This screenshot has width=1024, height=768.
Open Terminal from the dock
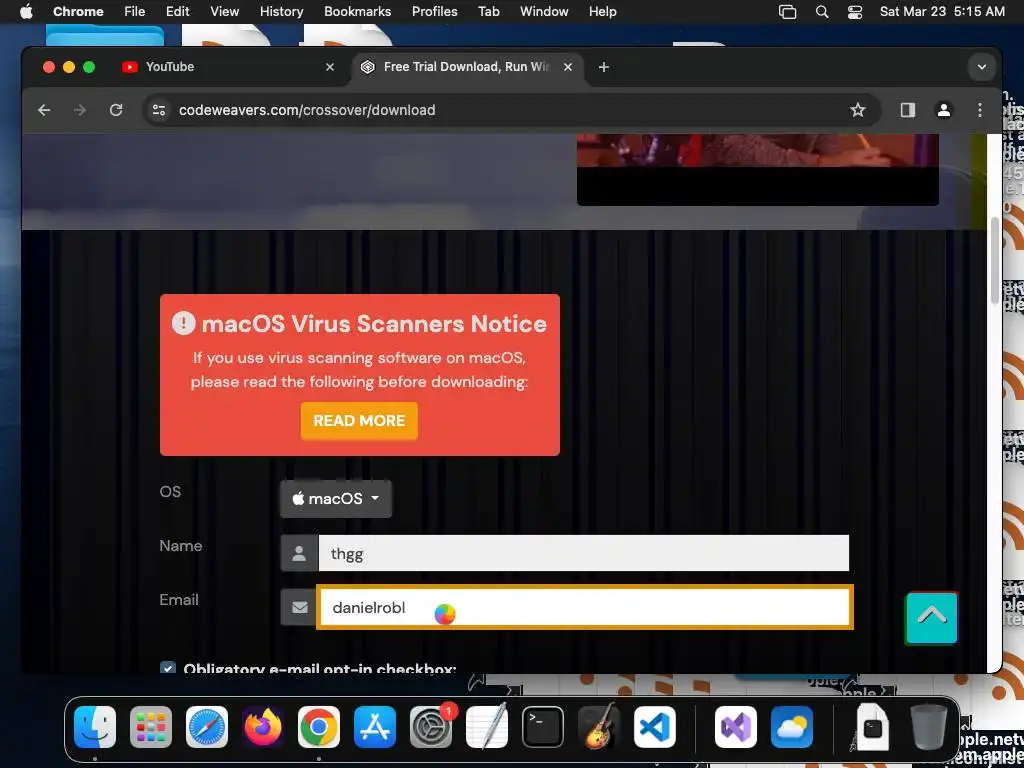click(x=543, y=727)
